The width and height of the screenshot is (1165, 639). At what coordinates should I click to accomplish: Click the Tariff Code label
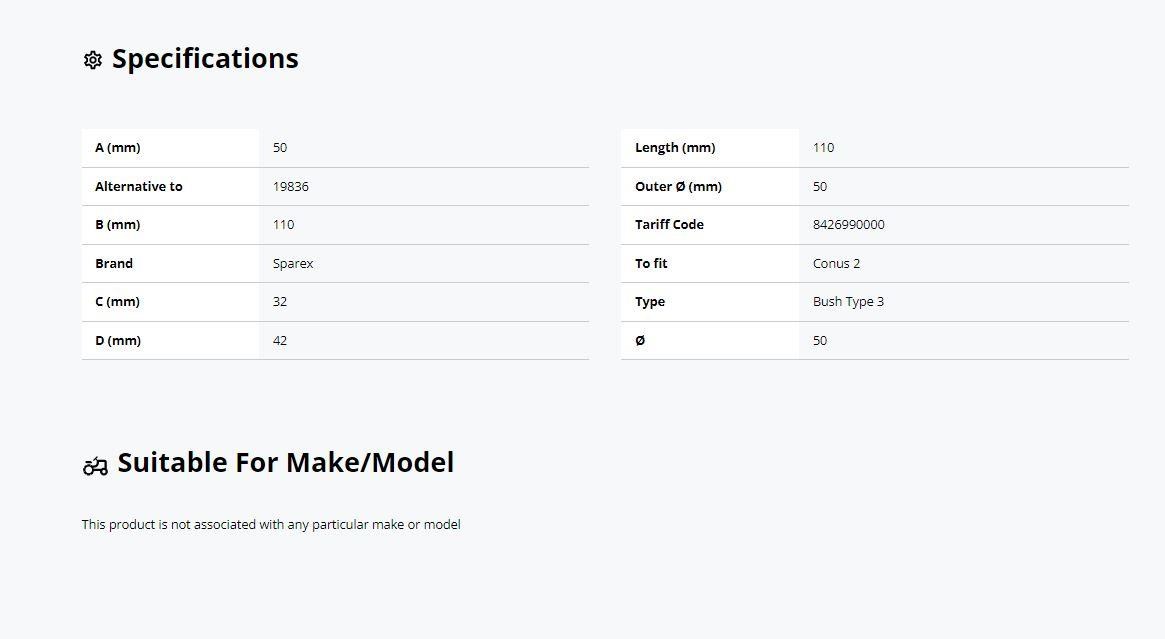click(669, 224)
